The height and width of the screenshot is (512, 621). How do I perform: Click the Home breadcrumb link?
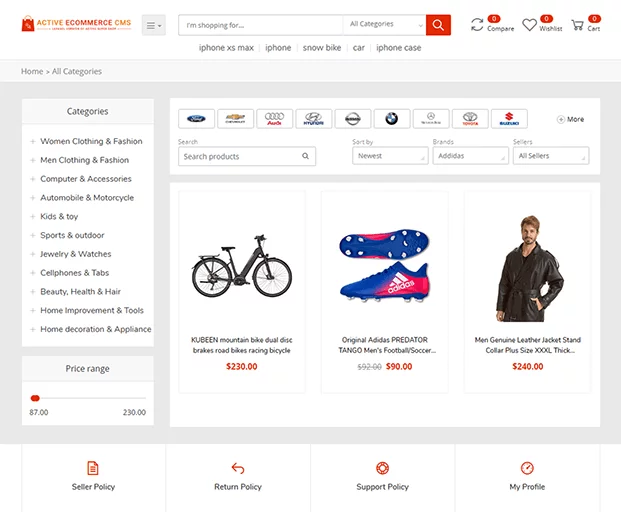pyautogui.click(x=32, y=72)
